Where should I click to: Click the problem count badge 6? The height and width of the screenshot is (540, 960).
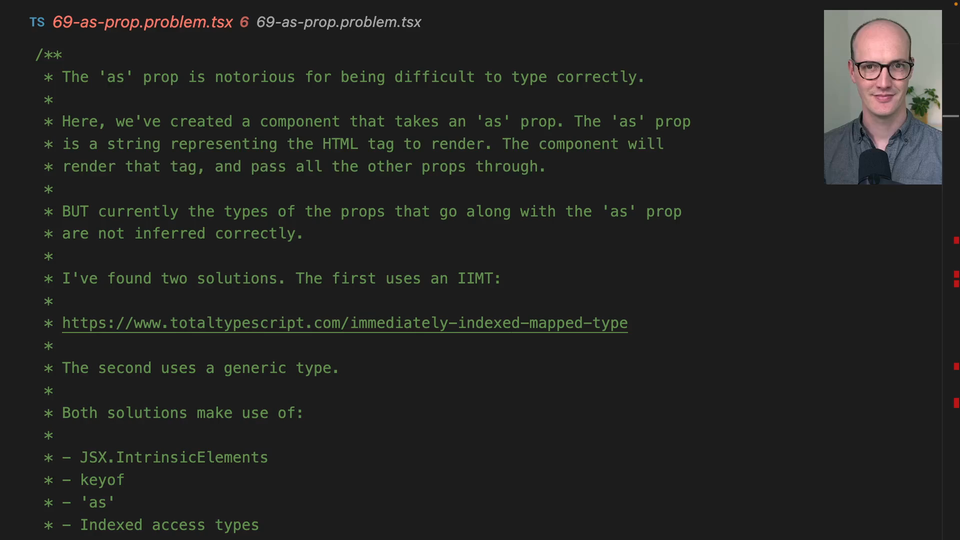244,22
